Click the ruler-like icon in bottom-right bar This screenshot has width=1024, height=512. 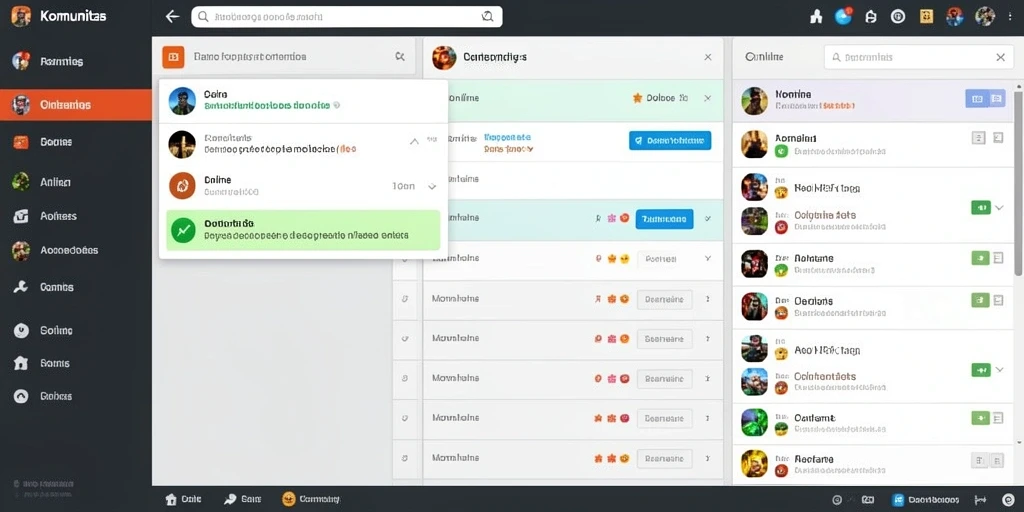tap(980, 500)
